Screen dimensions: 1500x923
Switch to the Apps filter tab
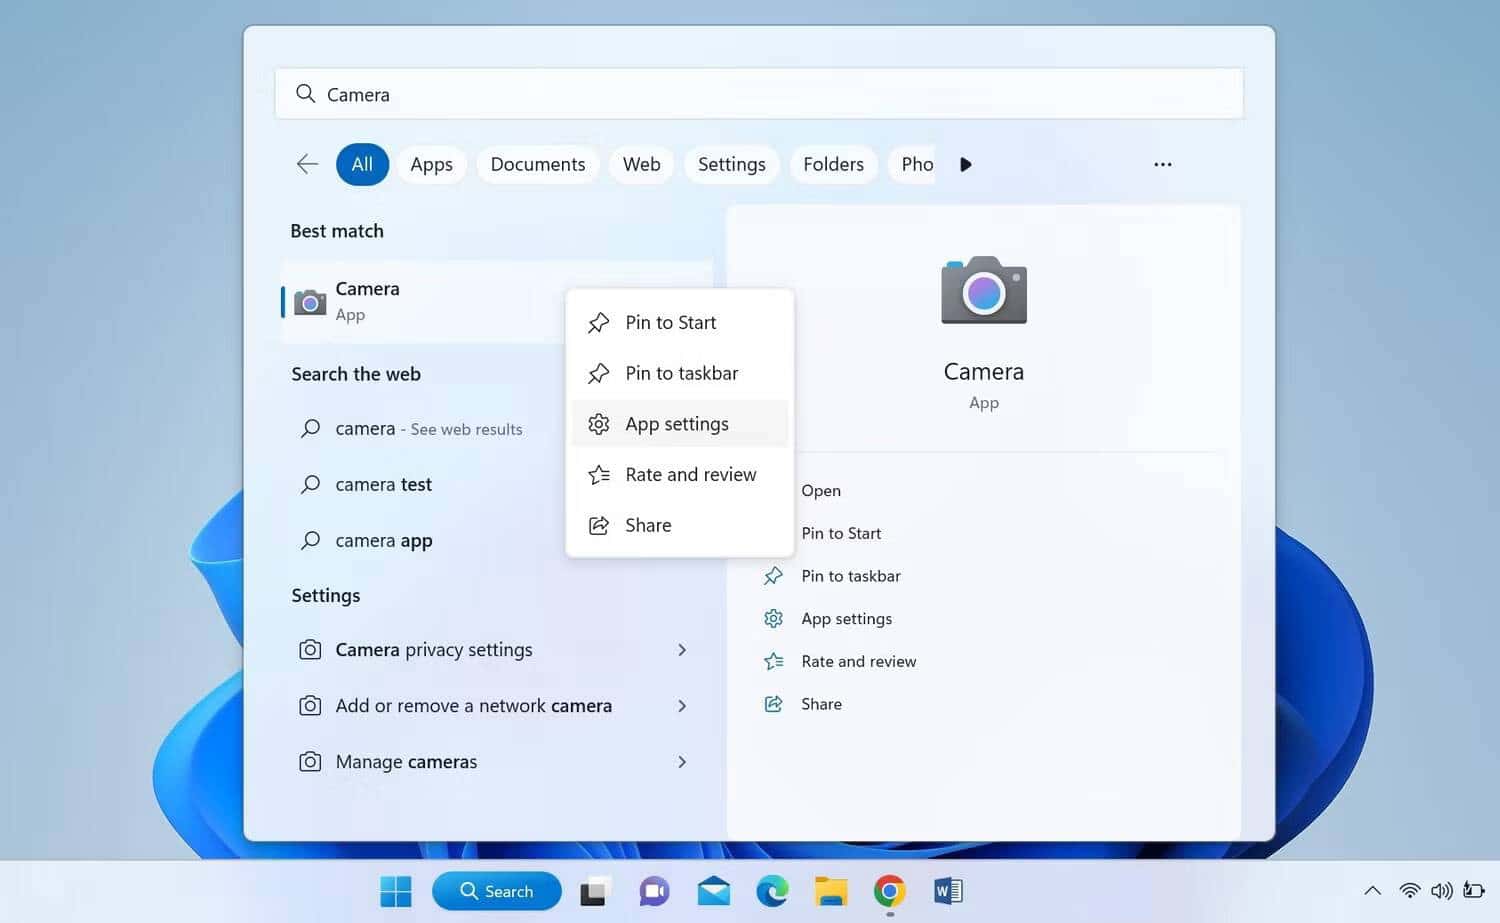click(431, 164)
